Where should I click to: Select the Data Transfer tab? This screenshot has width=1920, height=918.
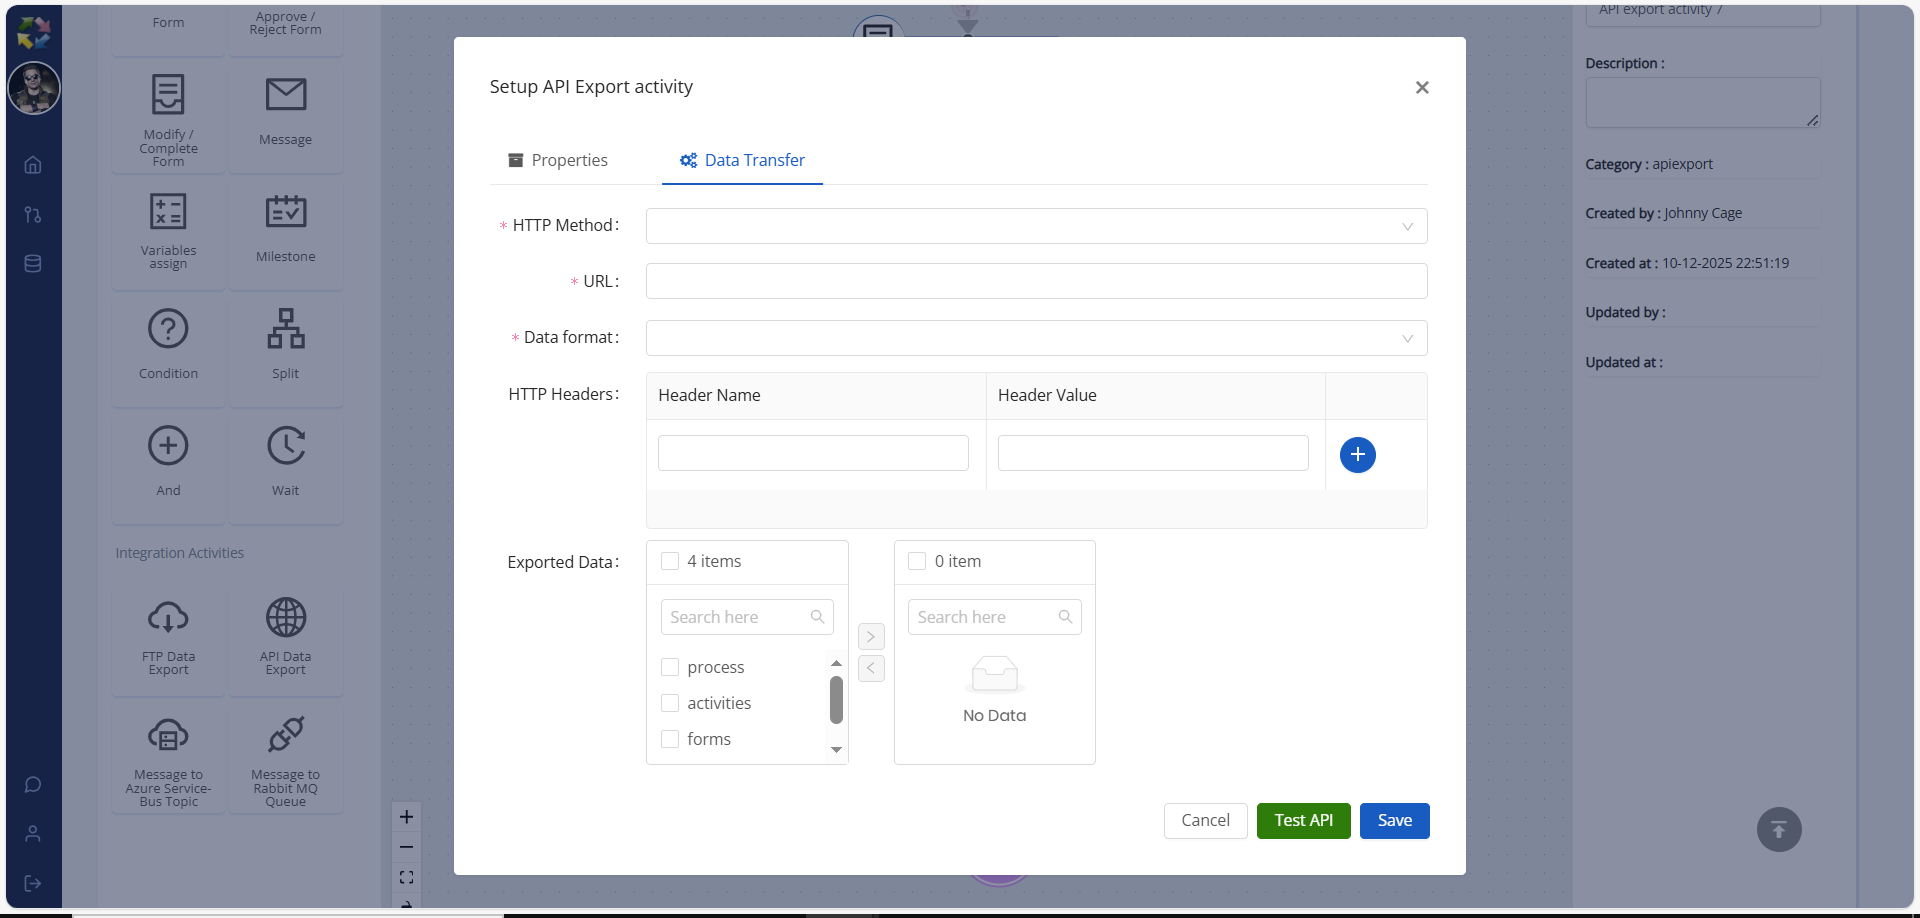coord(742,160)
